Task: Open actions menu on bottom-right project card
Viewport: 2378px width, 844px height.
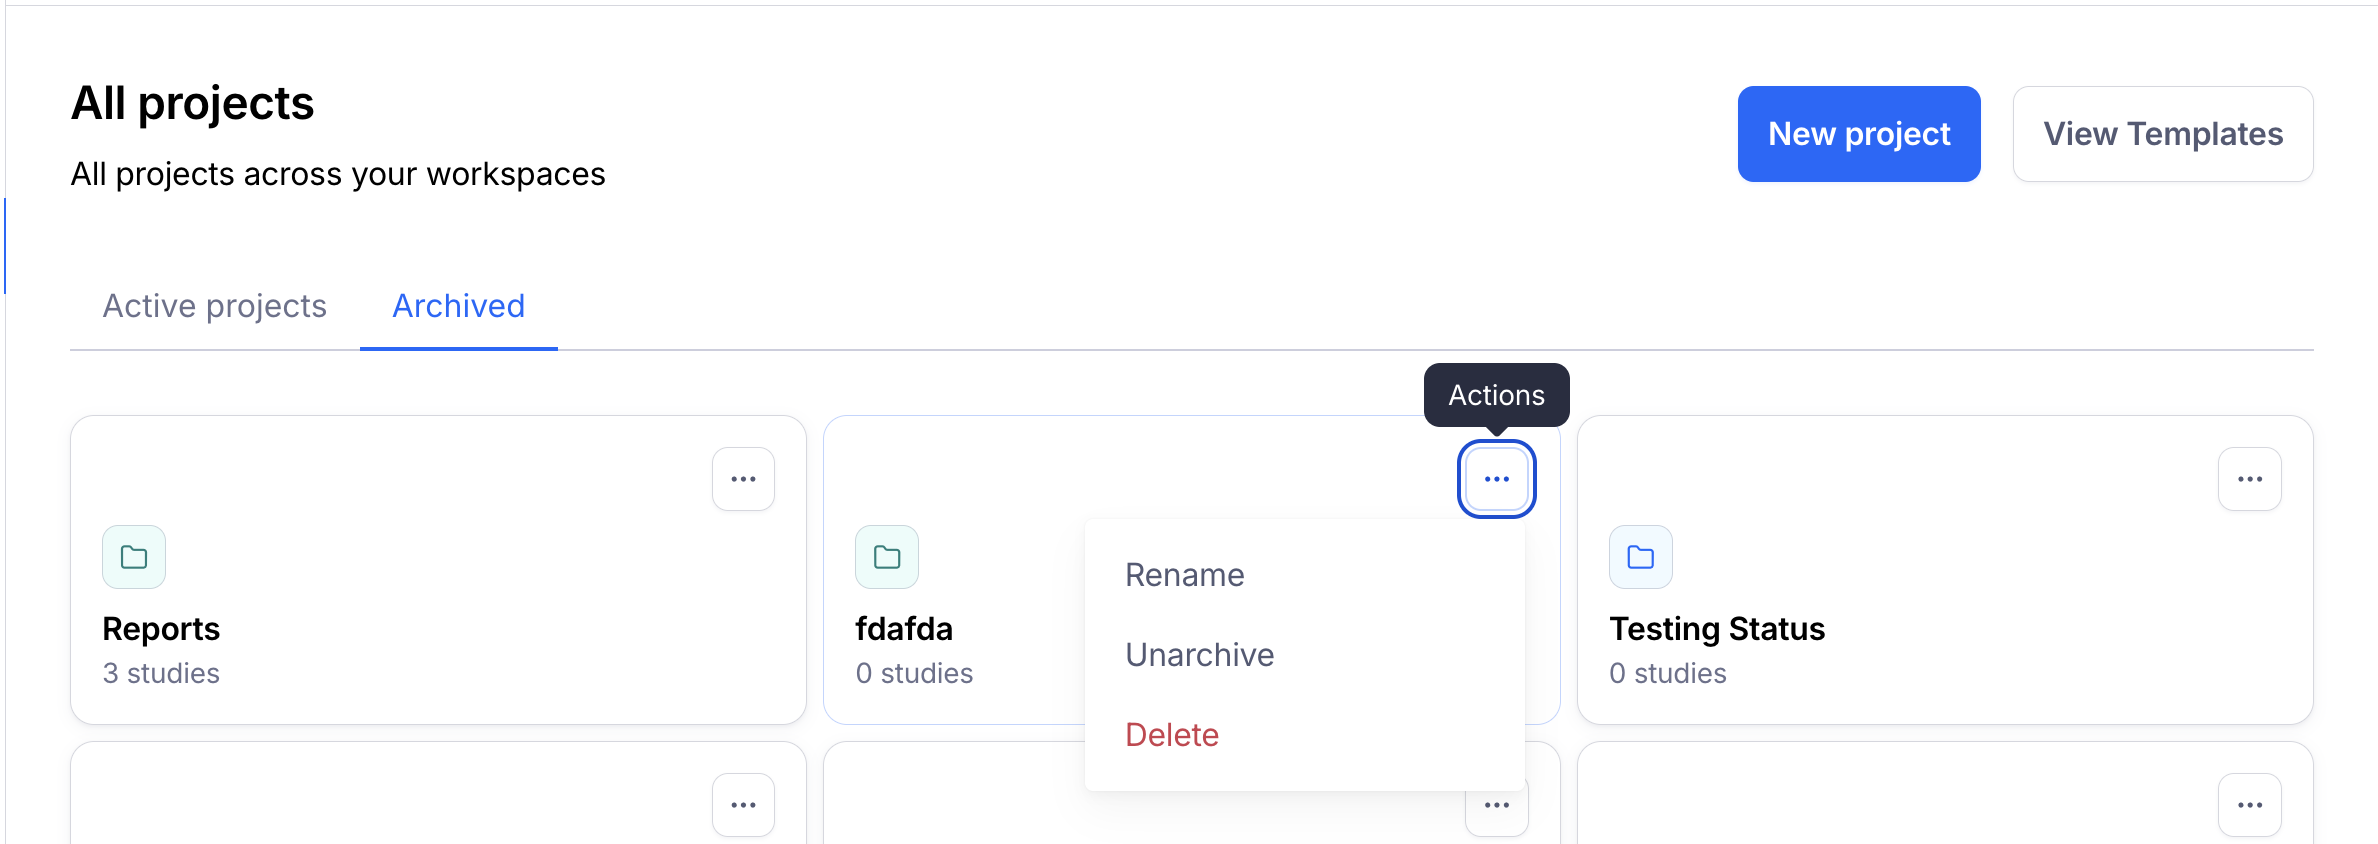Action: (x=2249, y=805)
